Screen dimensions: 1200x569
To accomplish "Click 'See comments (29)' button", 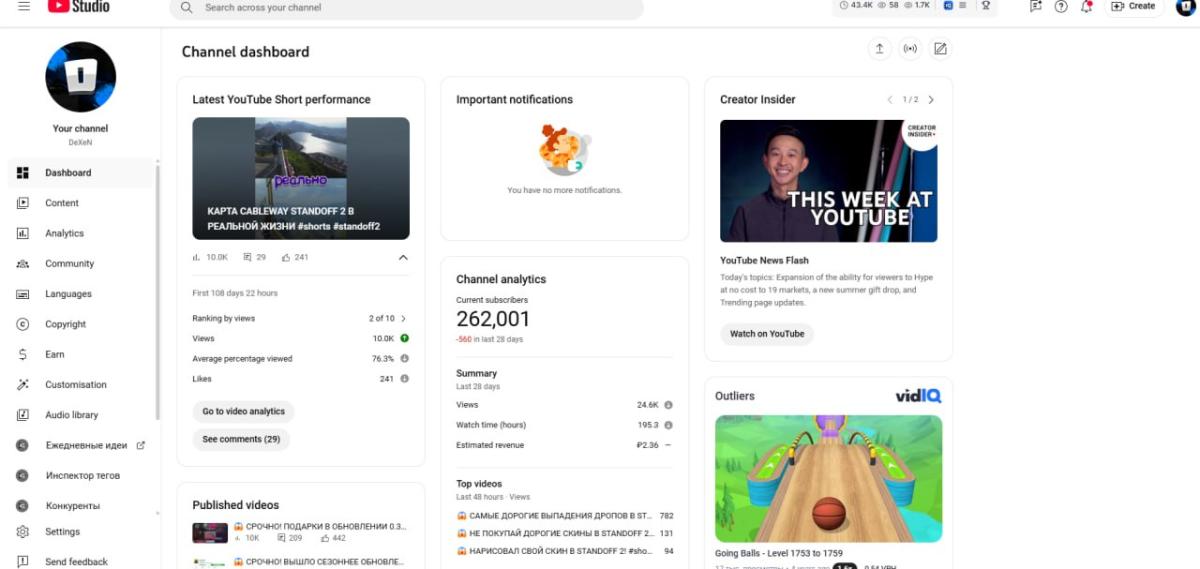I will click(x=241, y=439).
